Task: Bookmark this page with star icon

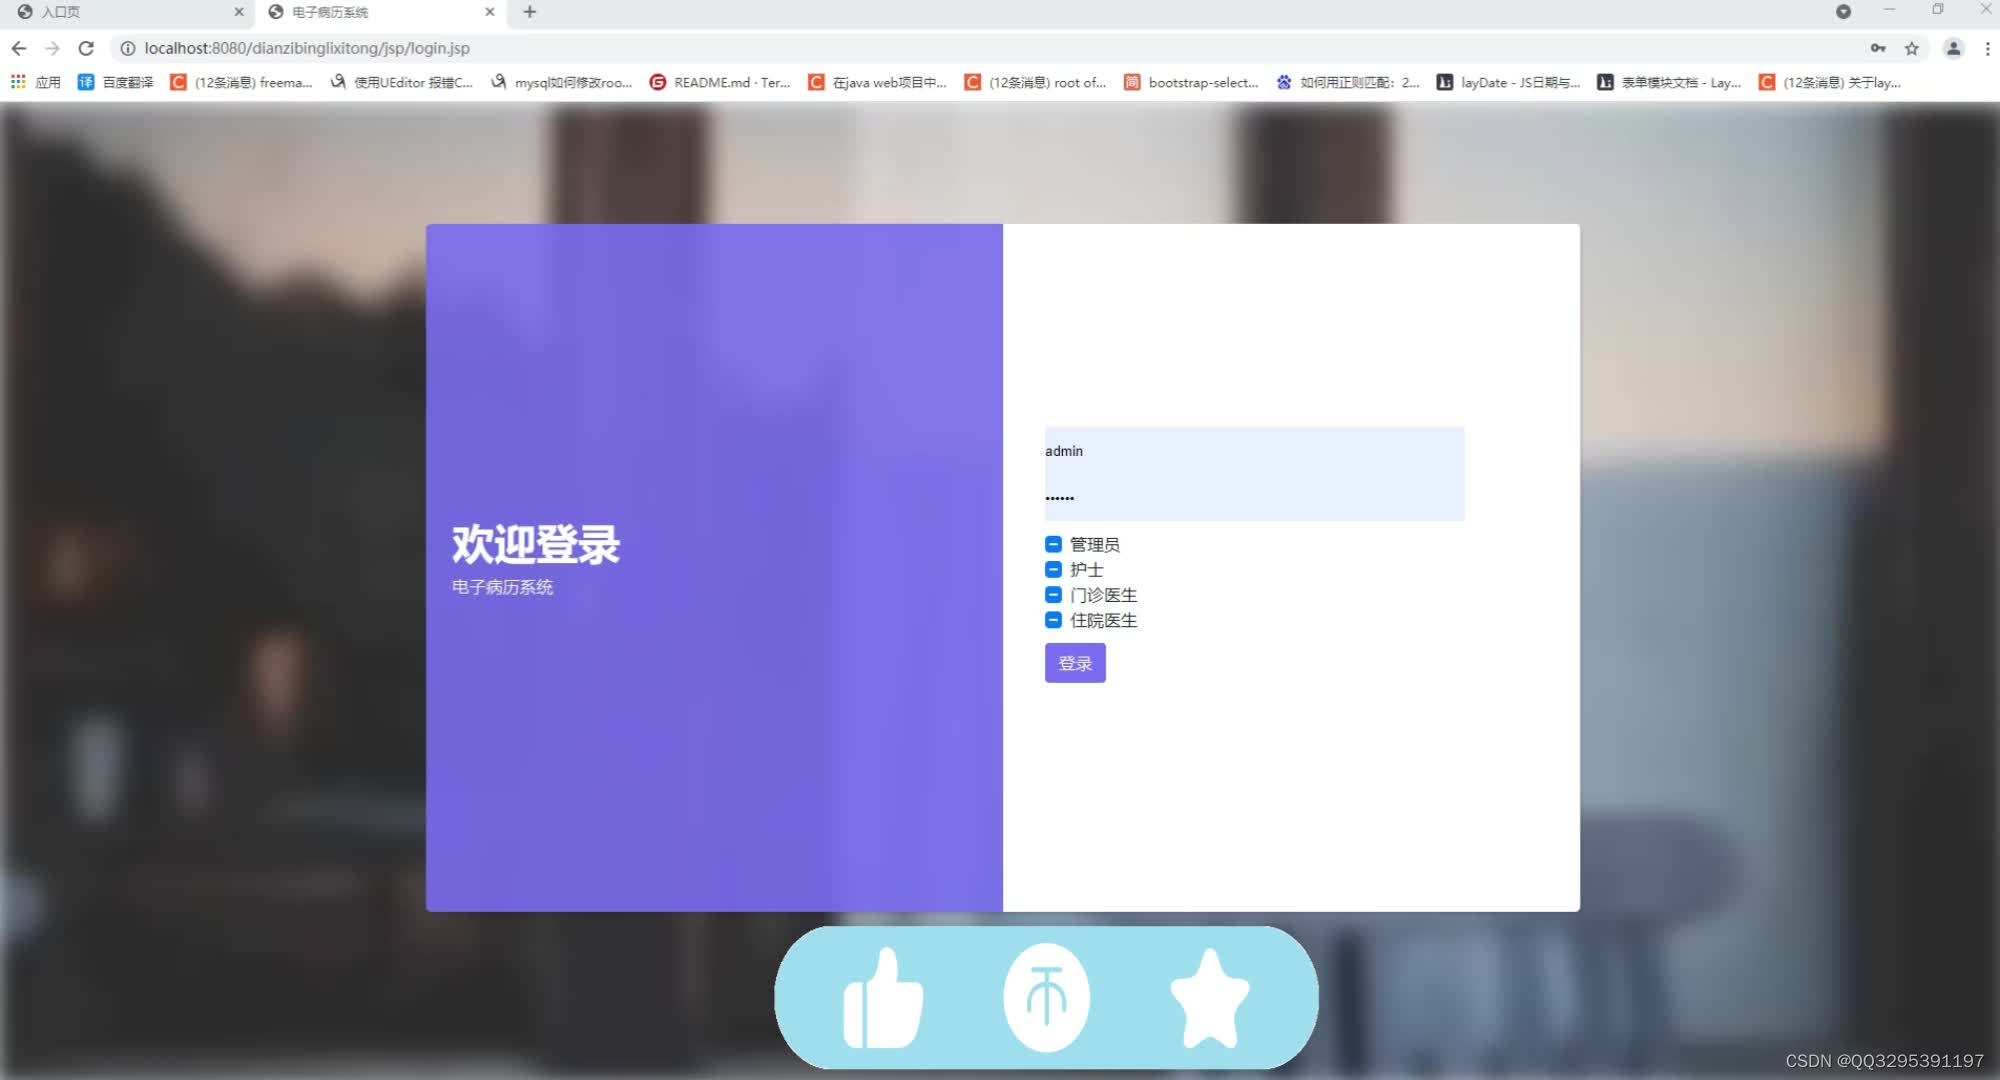Action: click(1911, 48)
